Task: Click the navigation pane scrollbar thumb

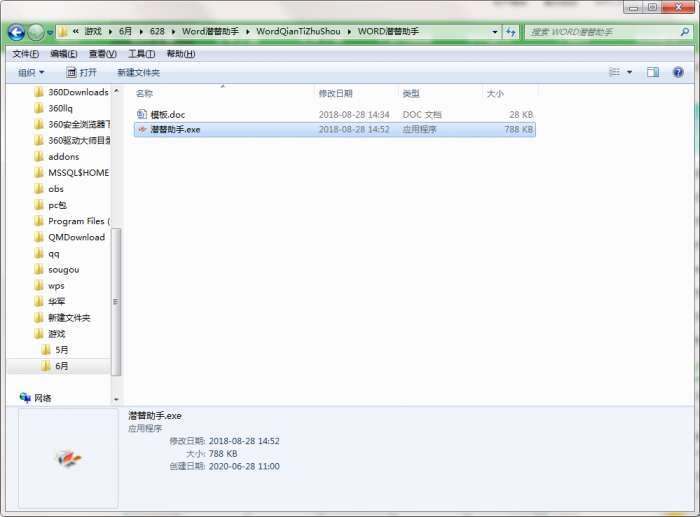Action: 116,302
